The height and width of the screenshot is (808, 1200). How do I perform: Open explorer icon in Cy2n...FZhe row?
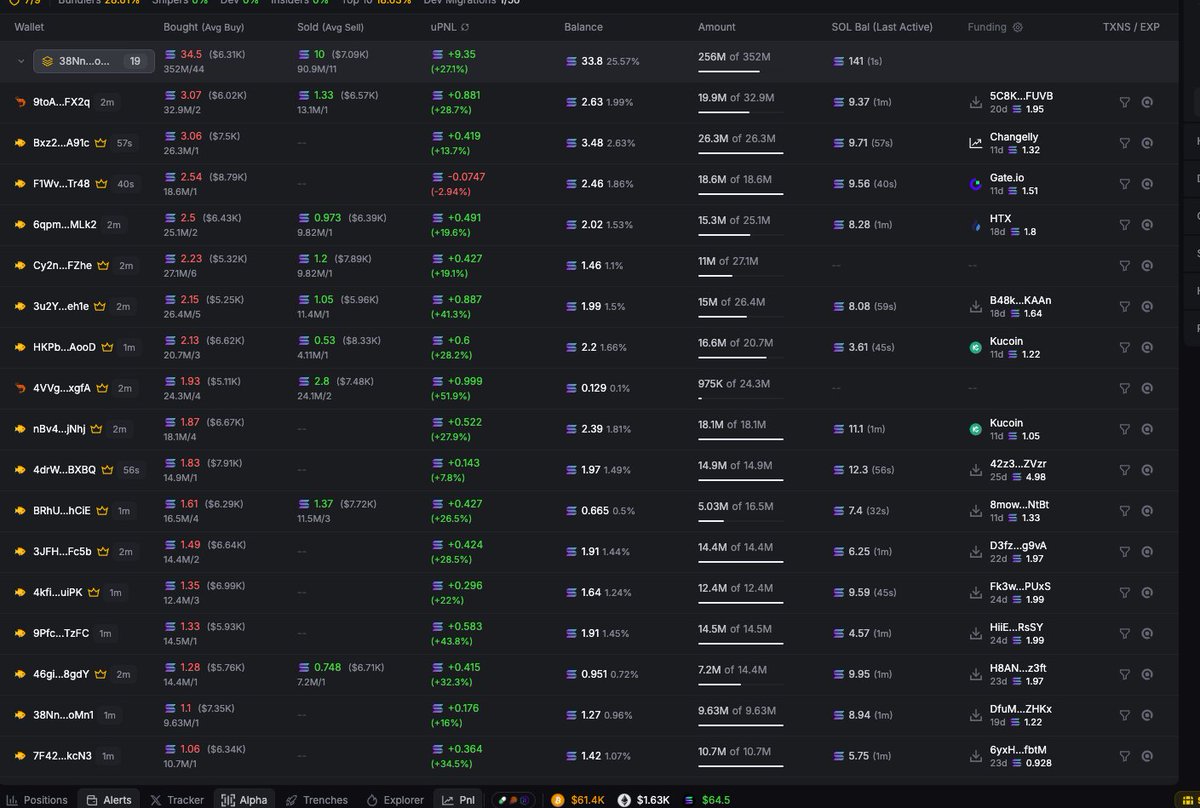click(1147, 266)
